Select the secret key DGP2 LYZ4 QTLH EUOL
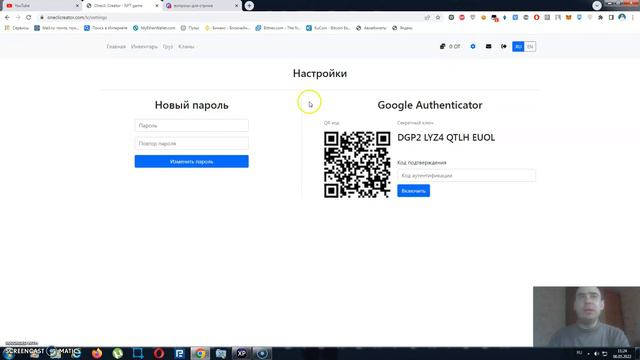Screen dimensions: 640x360 pos(446,138)
